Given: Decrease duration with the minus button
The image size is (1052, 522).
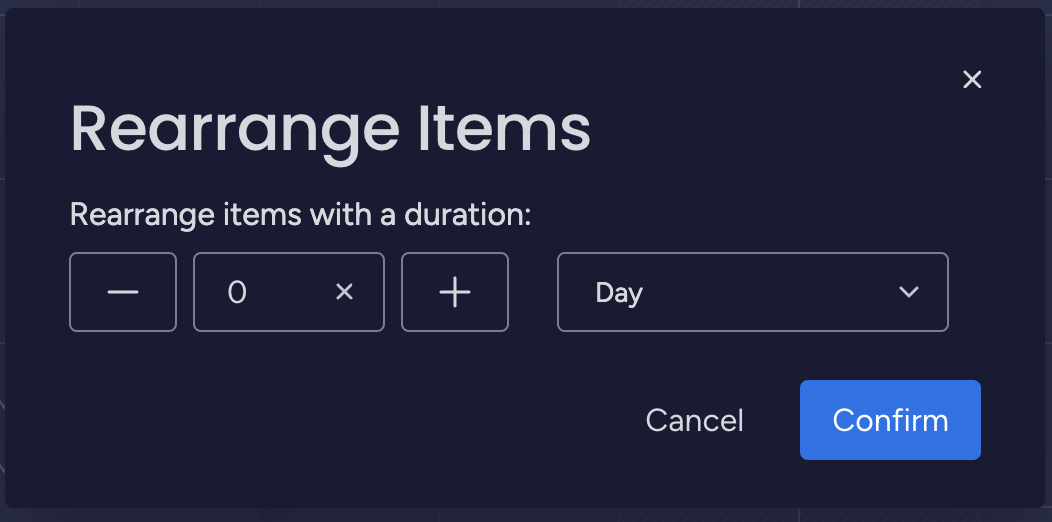Looking at the screenshot, I should pos(123,292).
